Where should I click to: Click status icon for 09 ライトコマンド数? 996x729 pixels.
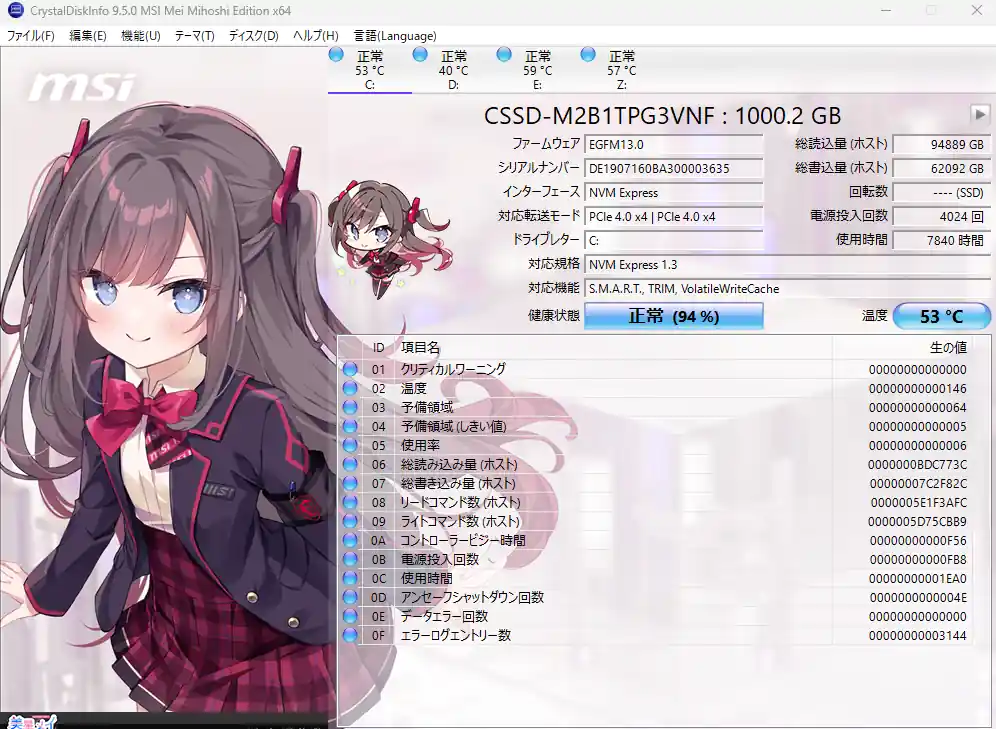click(x=350, y=521)
